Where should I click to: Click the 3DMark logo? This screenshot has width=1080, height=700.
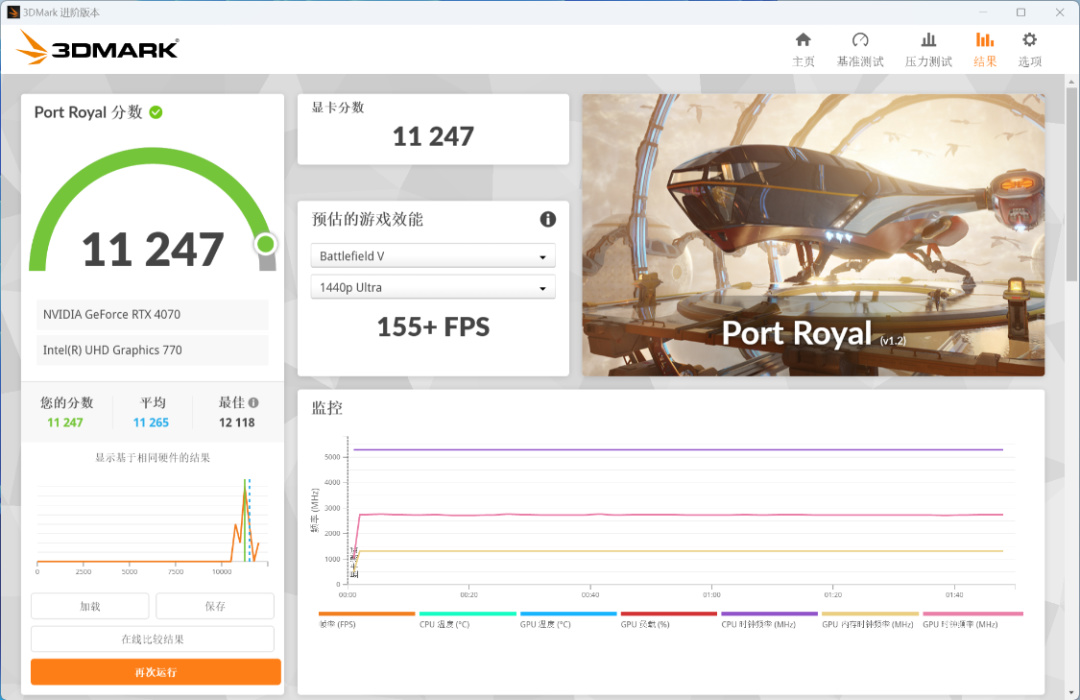point(98,48)
